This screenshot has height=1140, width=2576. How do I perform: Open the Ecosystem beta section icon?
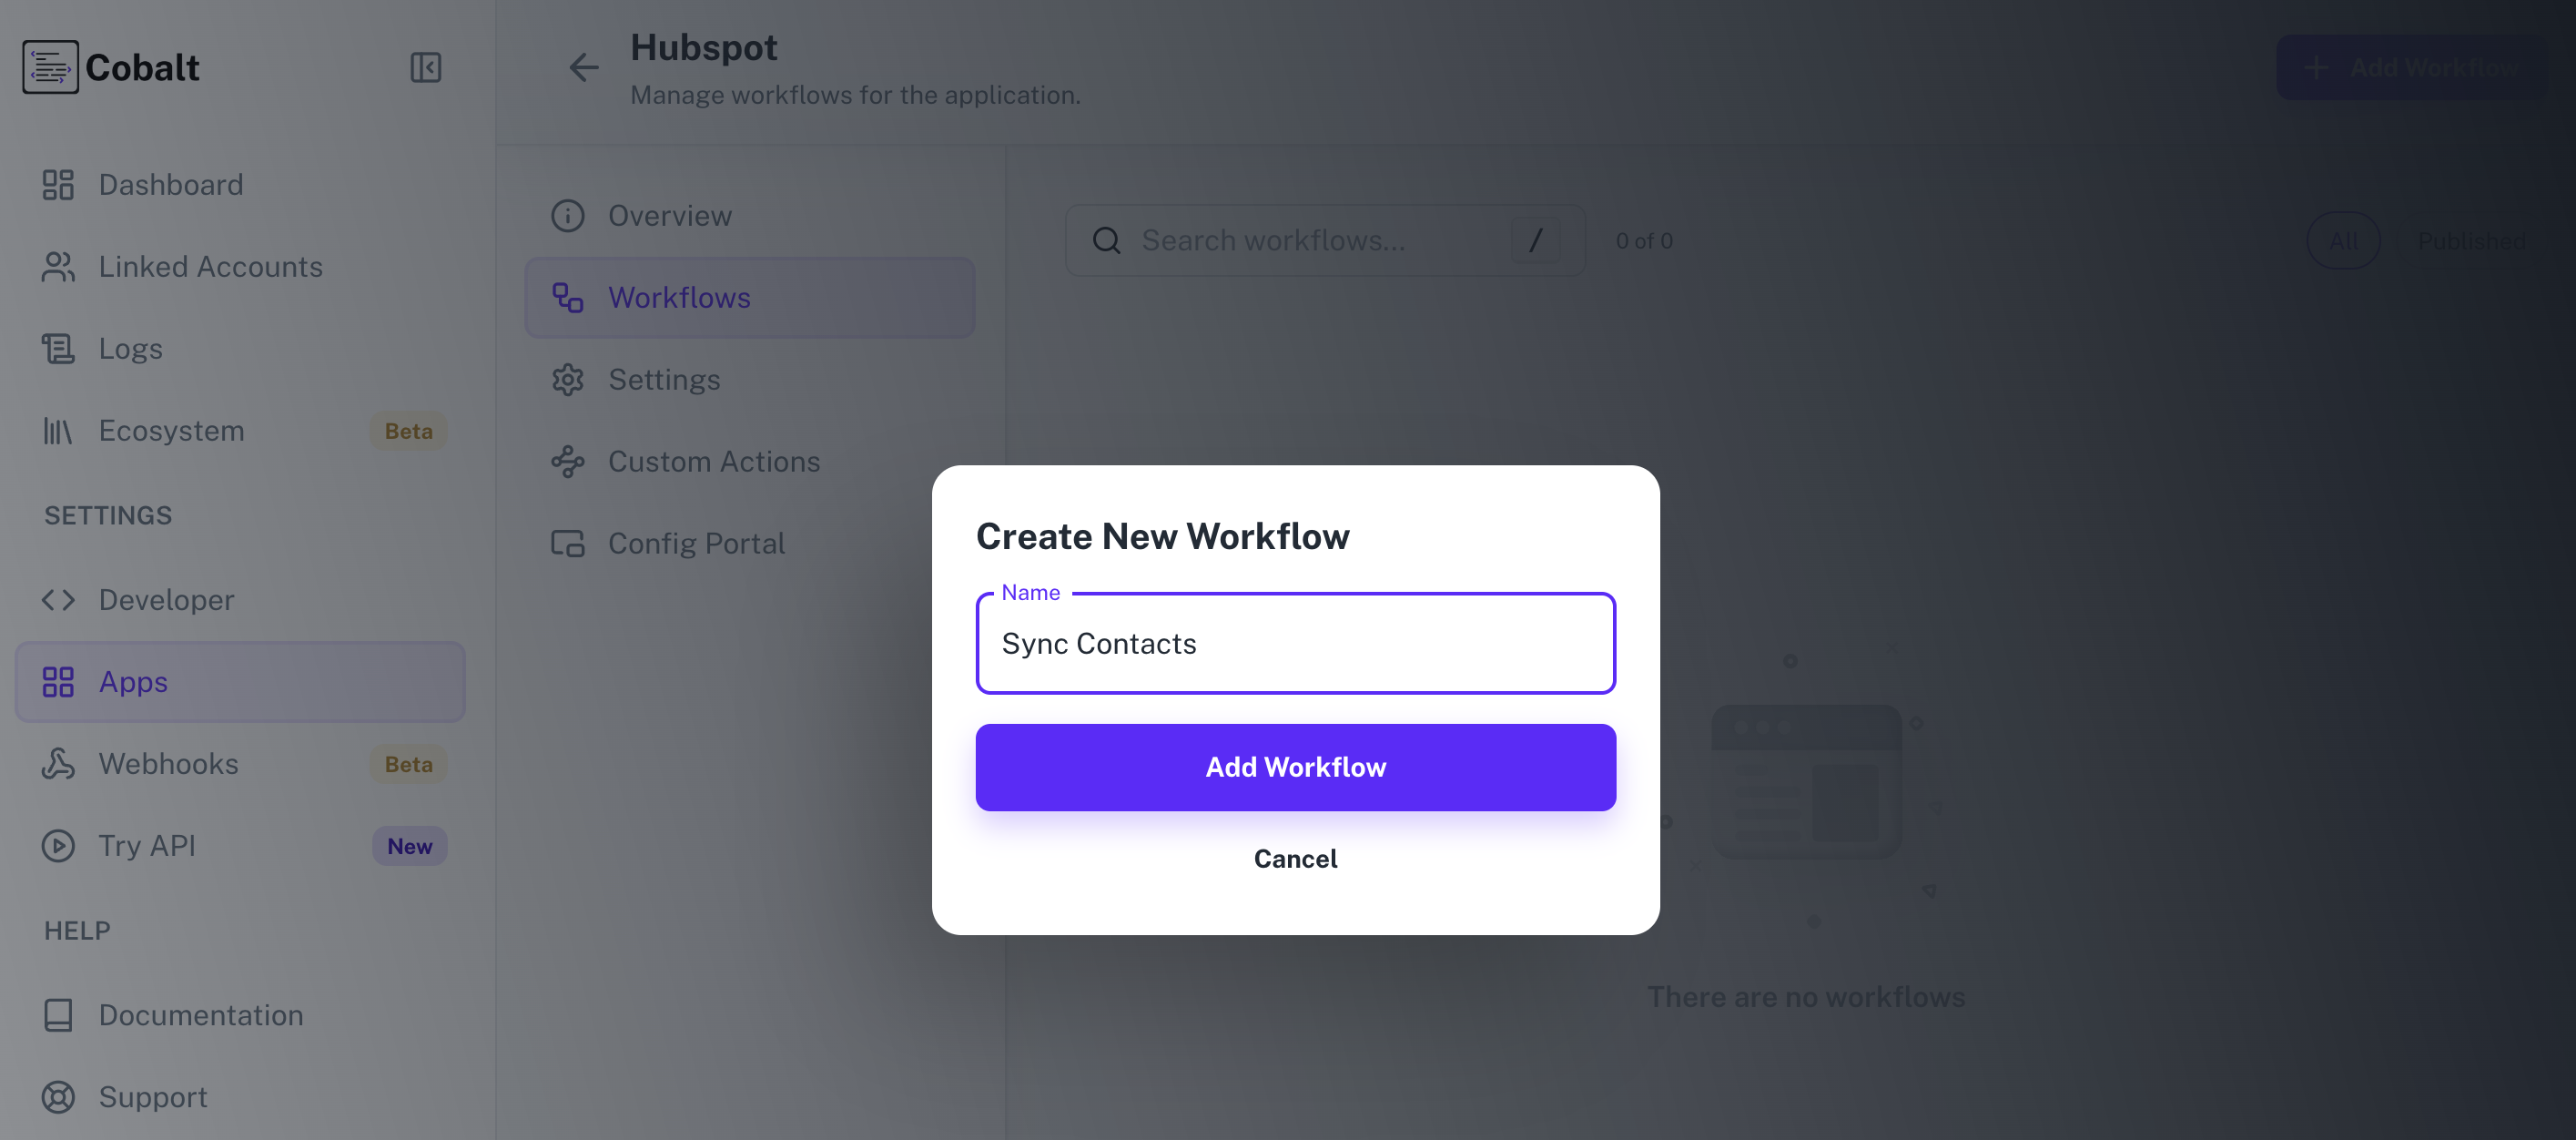click(x=58, y=430)
